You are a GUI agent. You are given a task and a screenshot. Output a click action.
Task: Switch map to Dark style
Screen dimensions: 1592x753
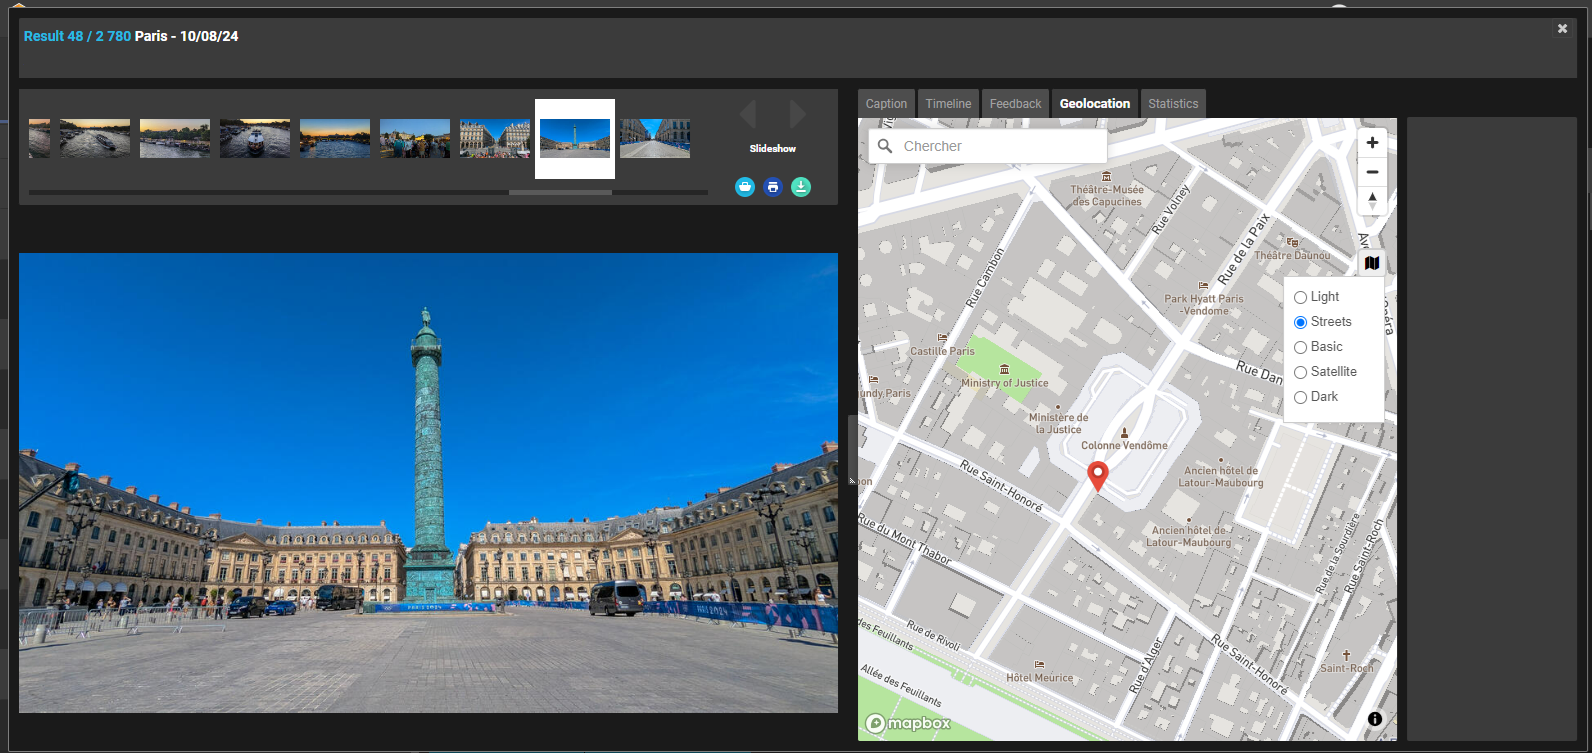[x=1301, y=397]
